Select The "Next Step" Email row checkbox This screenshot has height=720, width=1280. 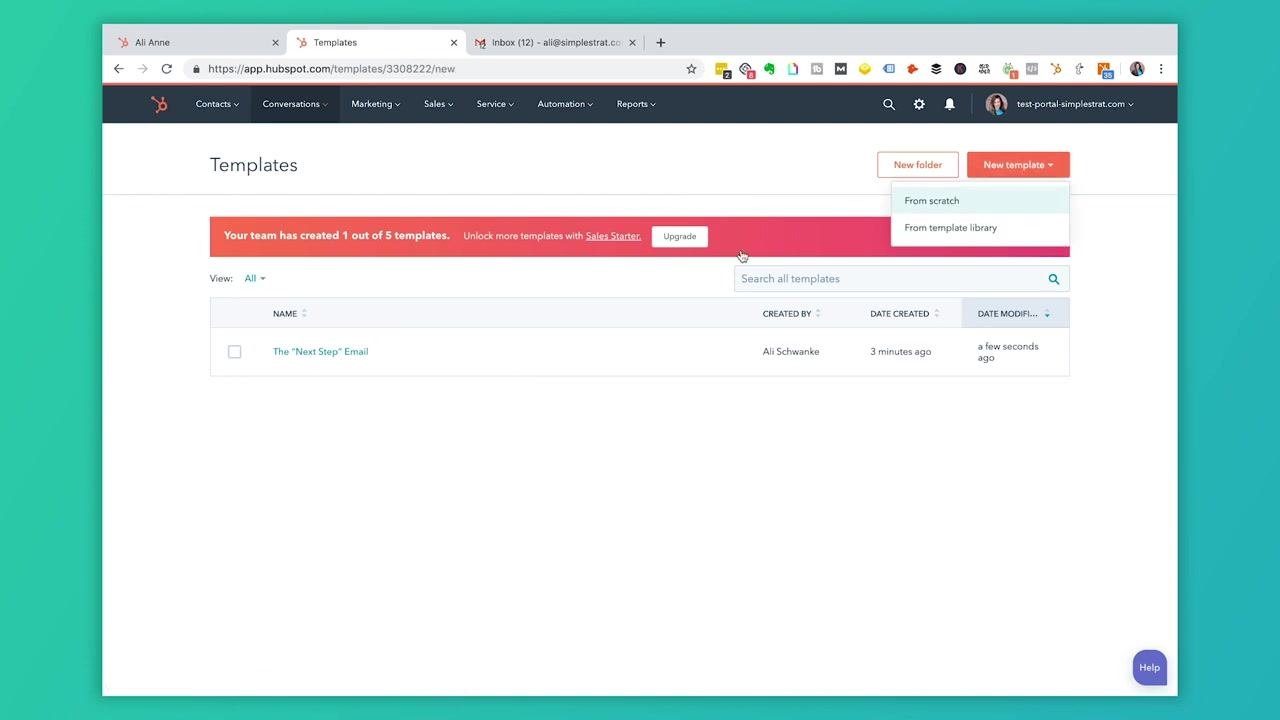click(235, 352)
